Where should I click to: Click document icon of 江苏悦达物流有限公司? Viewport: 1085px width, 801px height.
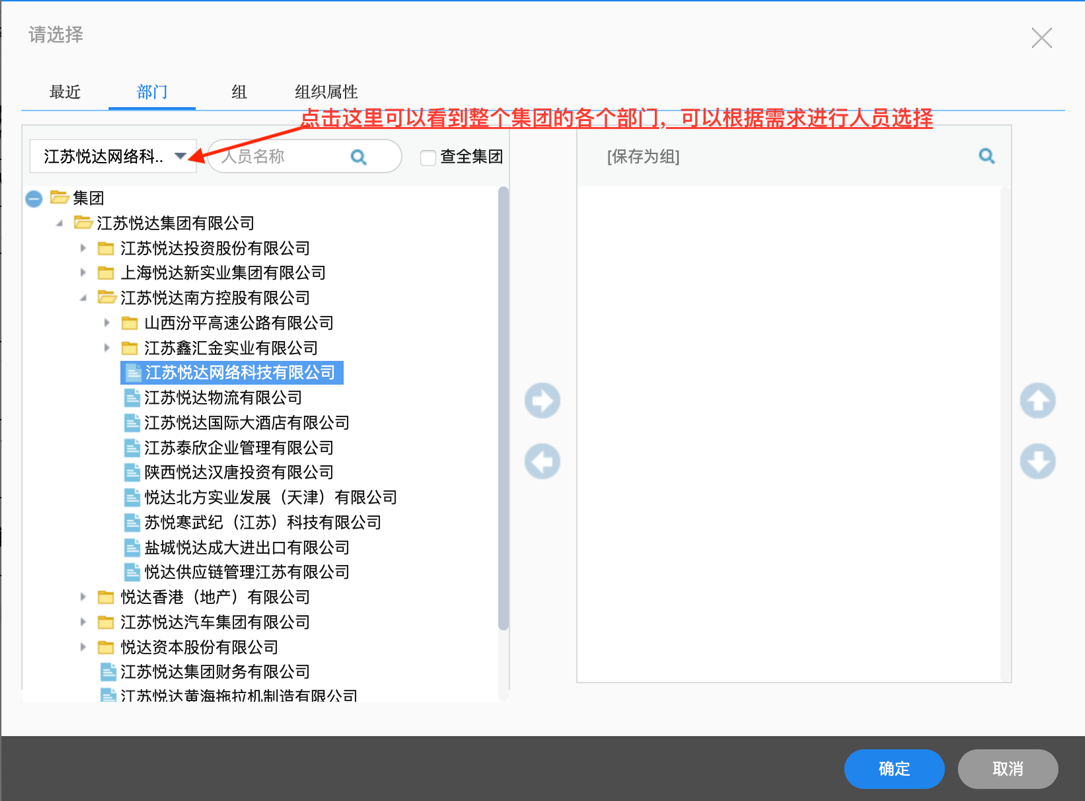pyautogui.click(x=132, y=397)
